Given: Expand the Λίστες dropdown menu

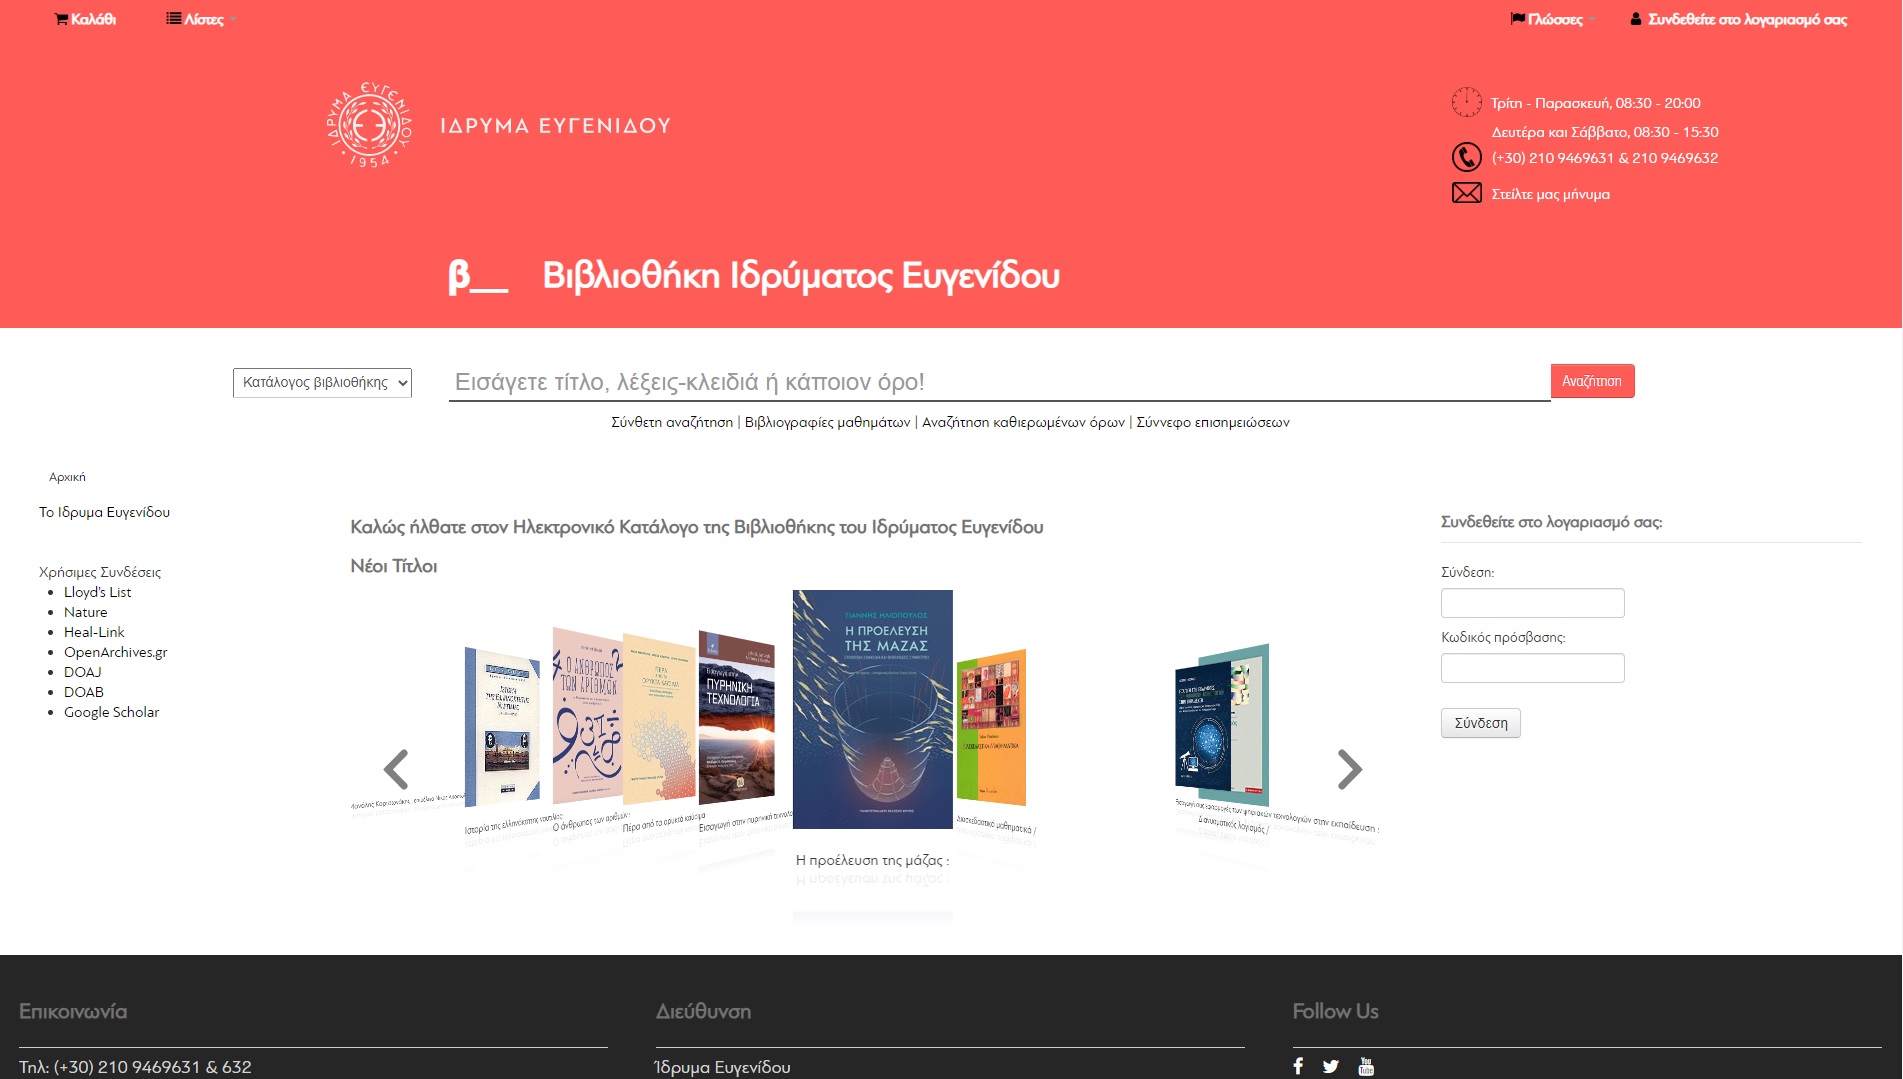Looking at the screenshot, I should point(201,19).
